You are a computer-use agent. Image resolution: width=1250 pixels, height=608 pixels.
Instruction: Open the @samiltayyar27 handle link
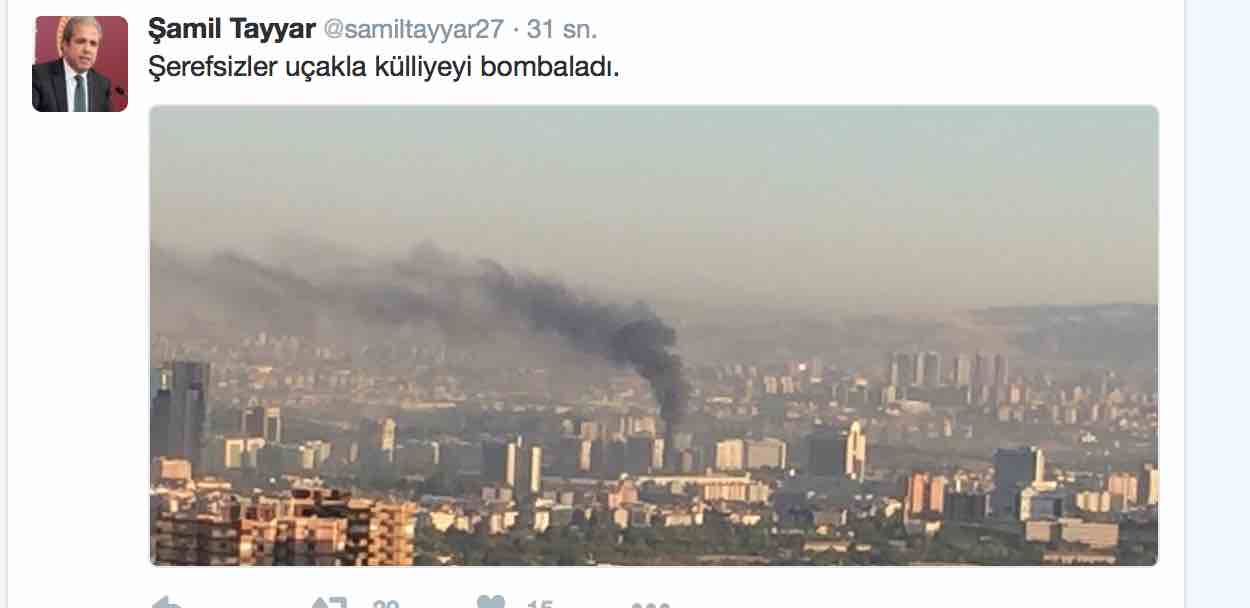[x=411, y=29]
